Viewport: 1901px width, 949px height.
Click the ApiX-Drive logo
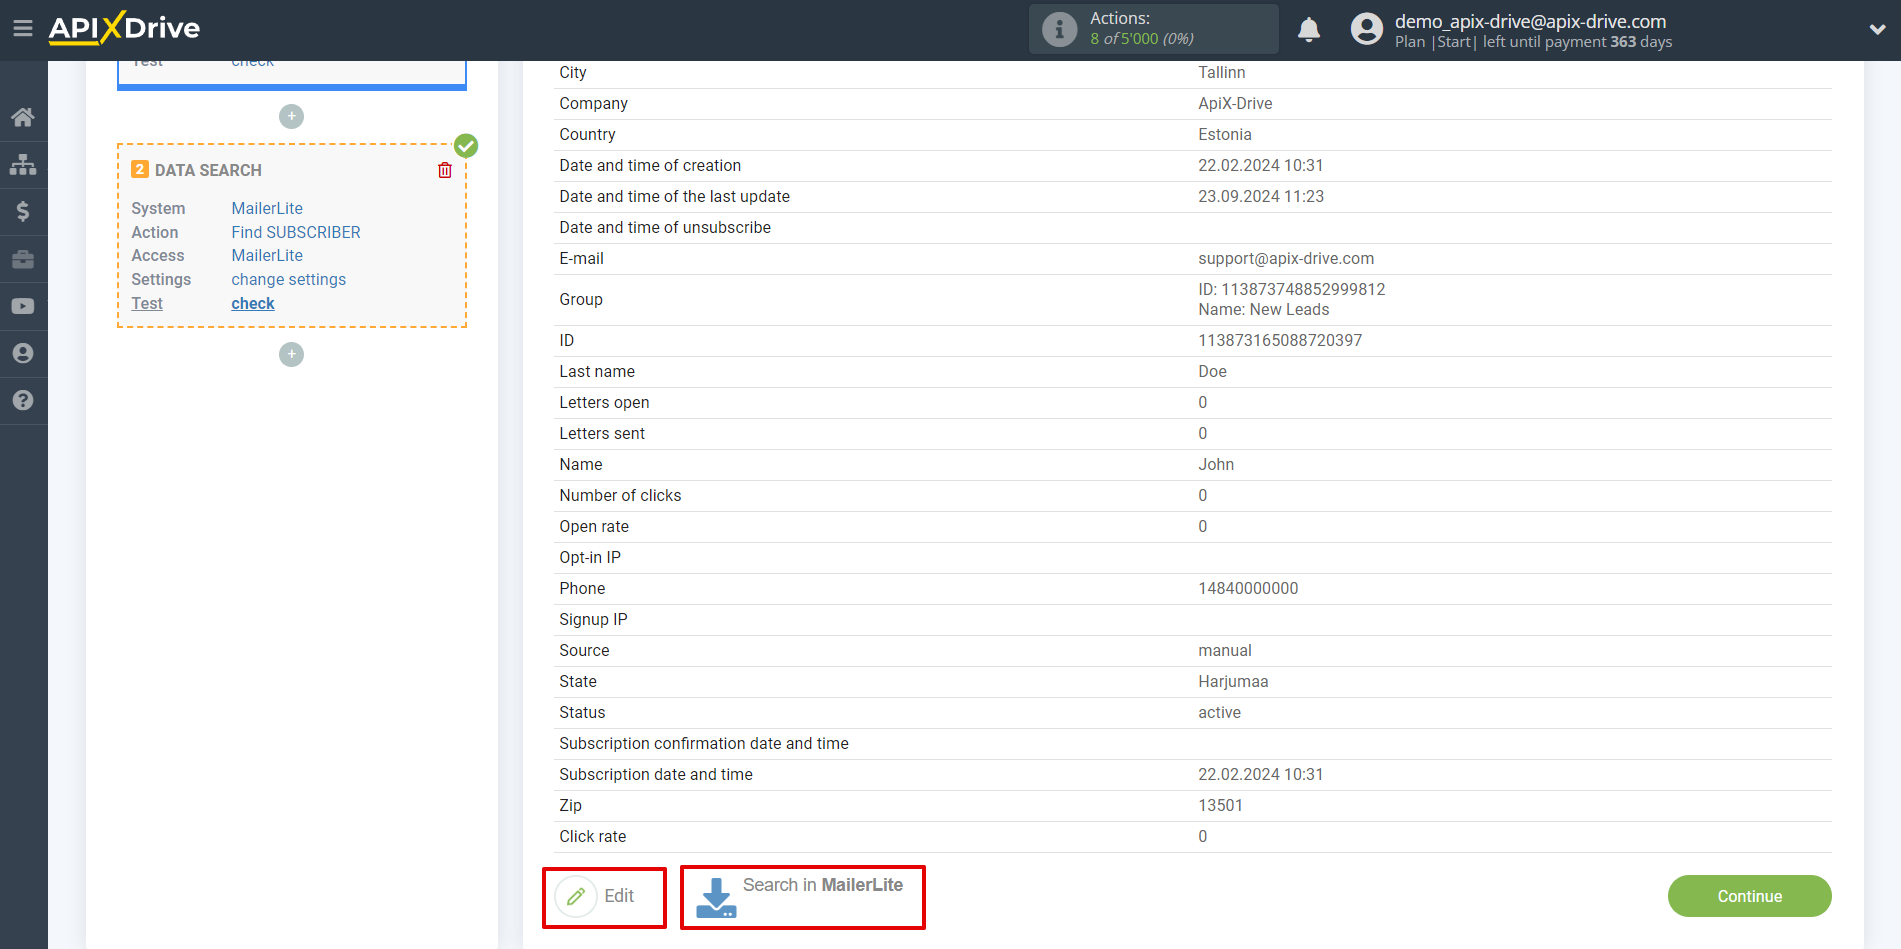tap(124, 28)
